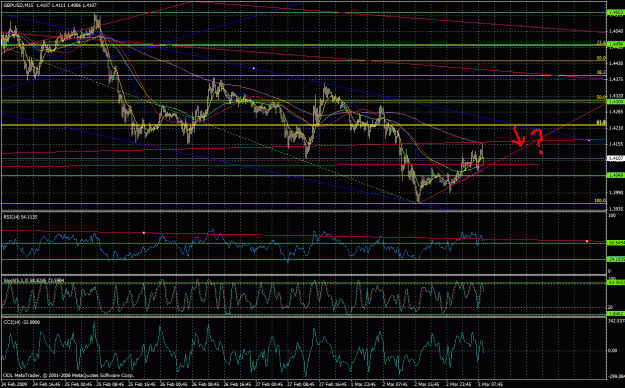Click the white current price tag 1.4107

tap(615, 158)
